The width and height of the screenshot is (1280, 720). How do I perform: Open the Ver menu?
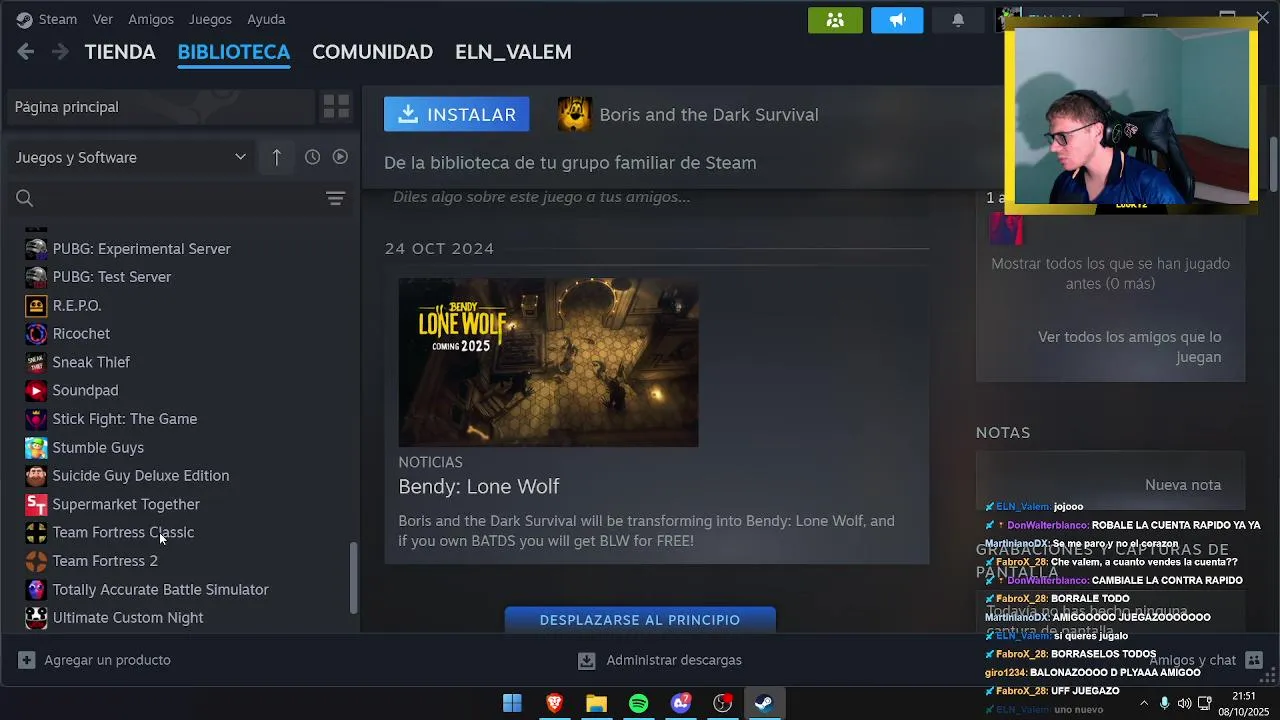tap(102, 19)
